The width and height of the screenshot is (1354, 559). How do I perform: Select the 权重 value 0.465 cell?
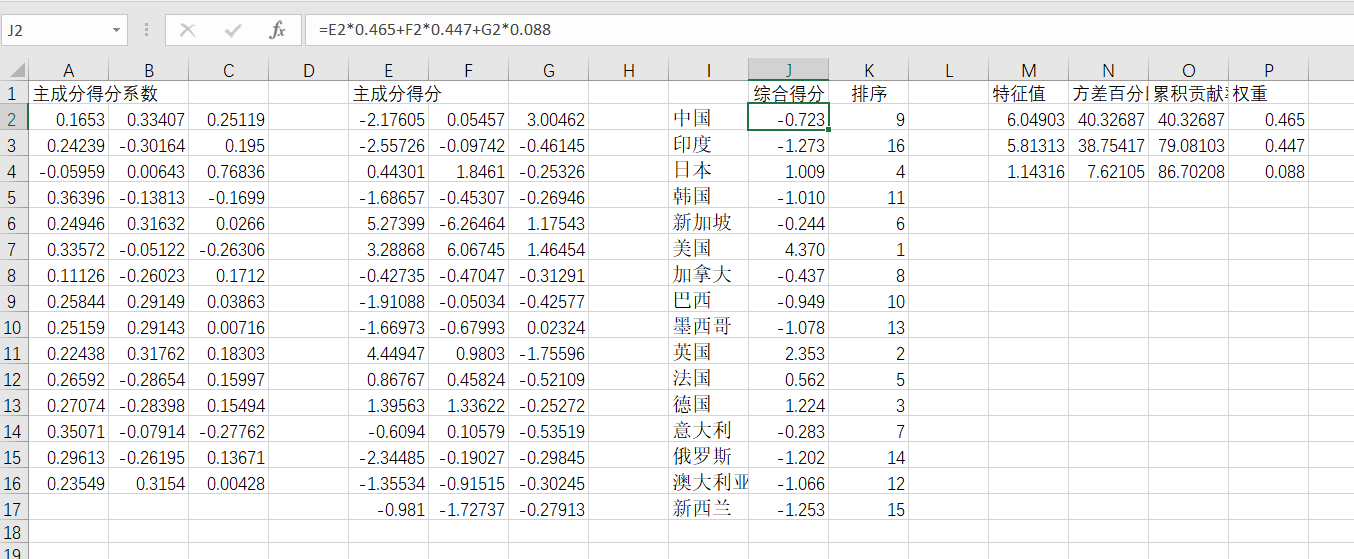tap(1268, 120)
